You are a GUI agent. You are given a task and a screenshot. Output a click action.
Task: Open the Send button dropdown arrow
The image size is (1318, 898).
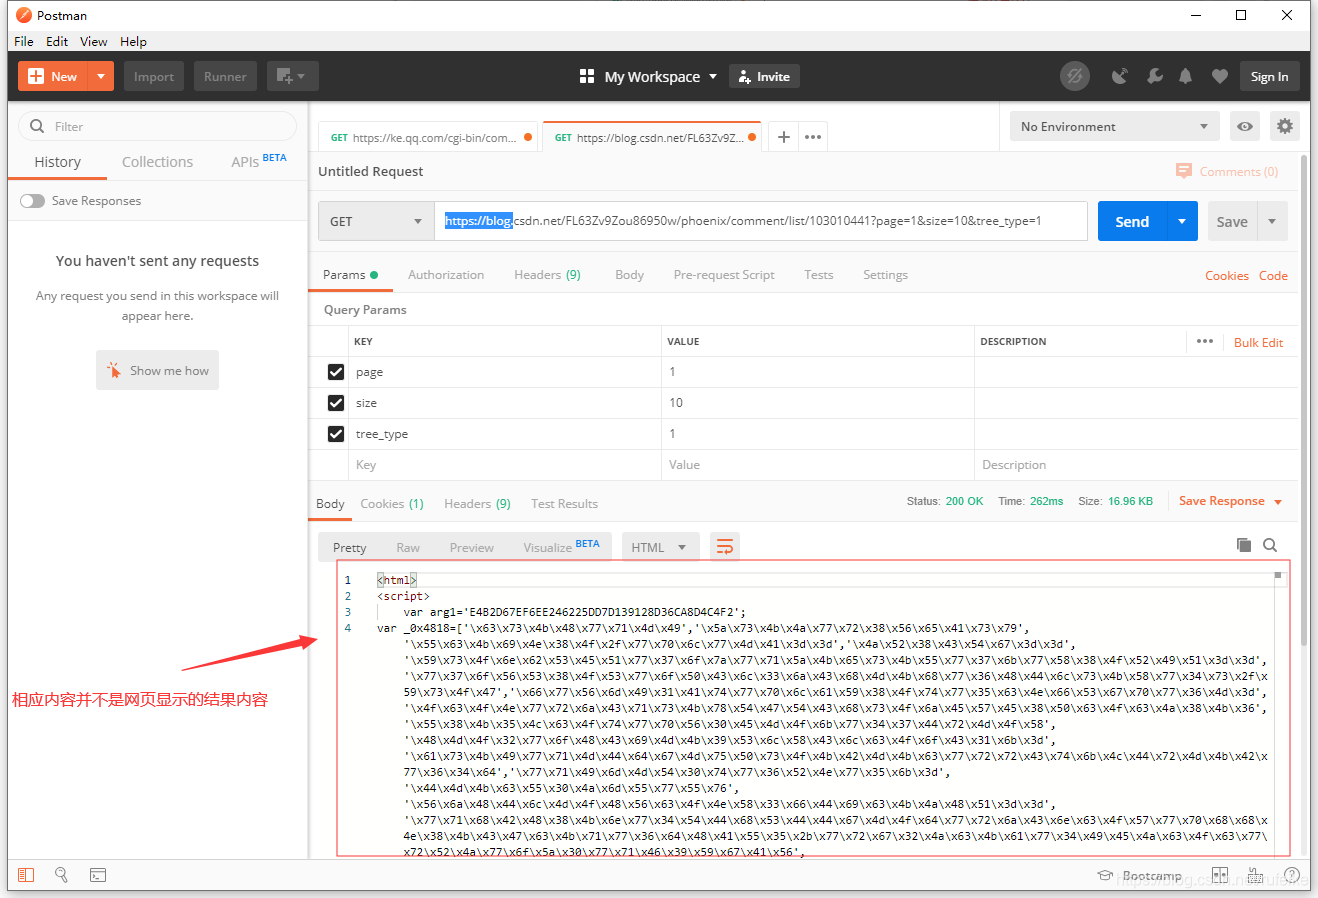[x=1182, y=221]
